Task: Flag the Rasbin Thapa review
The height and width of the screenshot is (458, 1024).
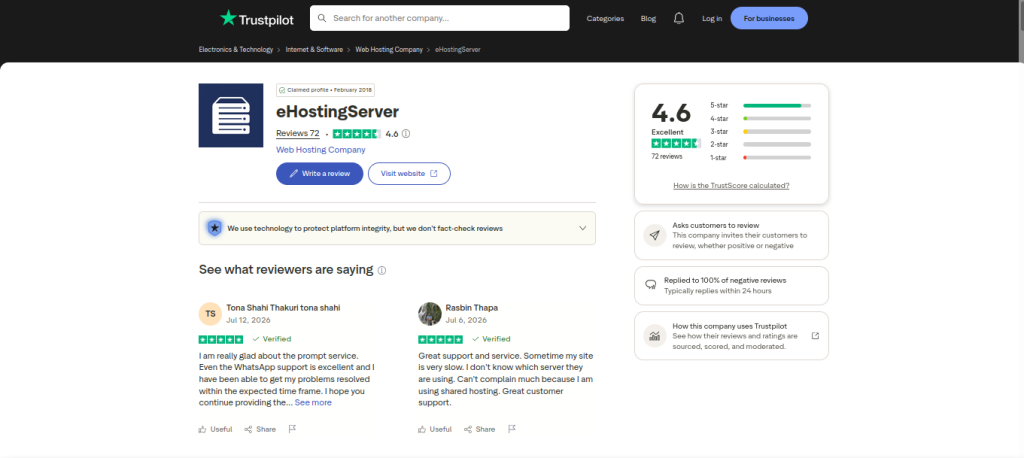Action: tap(512, 429)
